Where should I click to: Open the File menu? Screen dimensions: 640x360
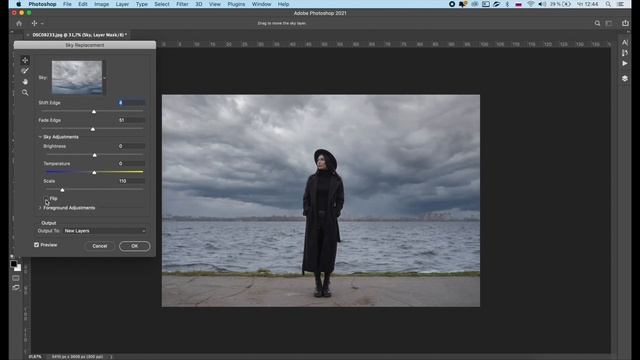point(67,4)
